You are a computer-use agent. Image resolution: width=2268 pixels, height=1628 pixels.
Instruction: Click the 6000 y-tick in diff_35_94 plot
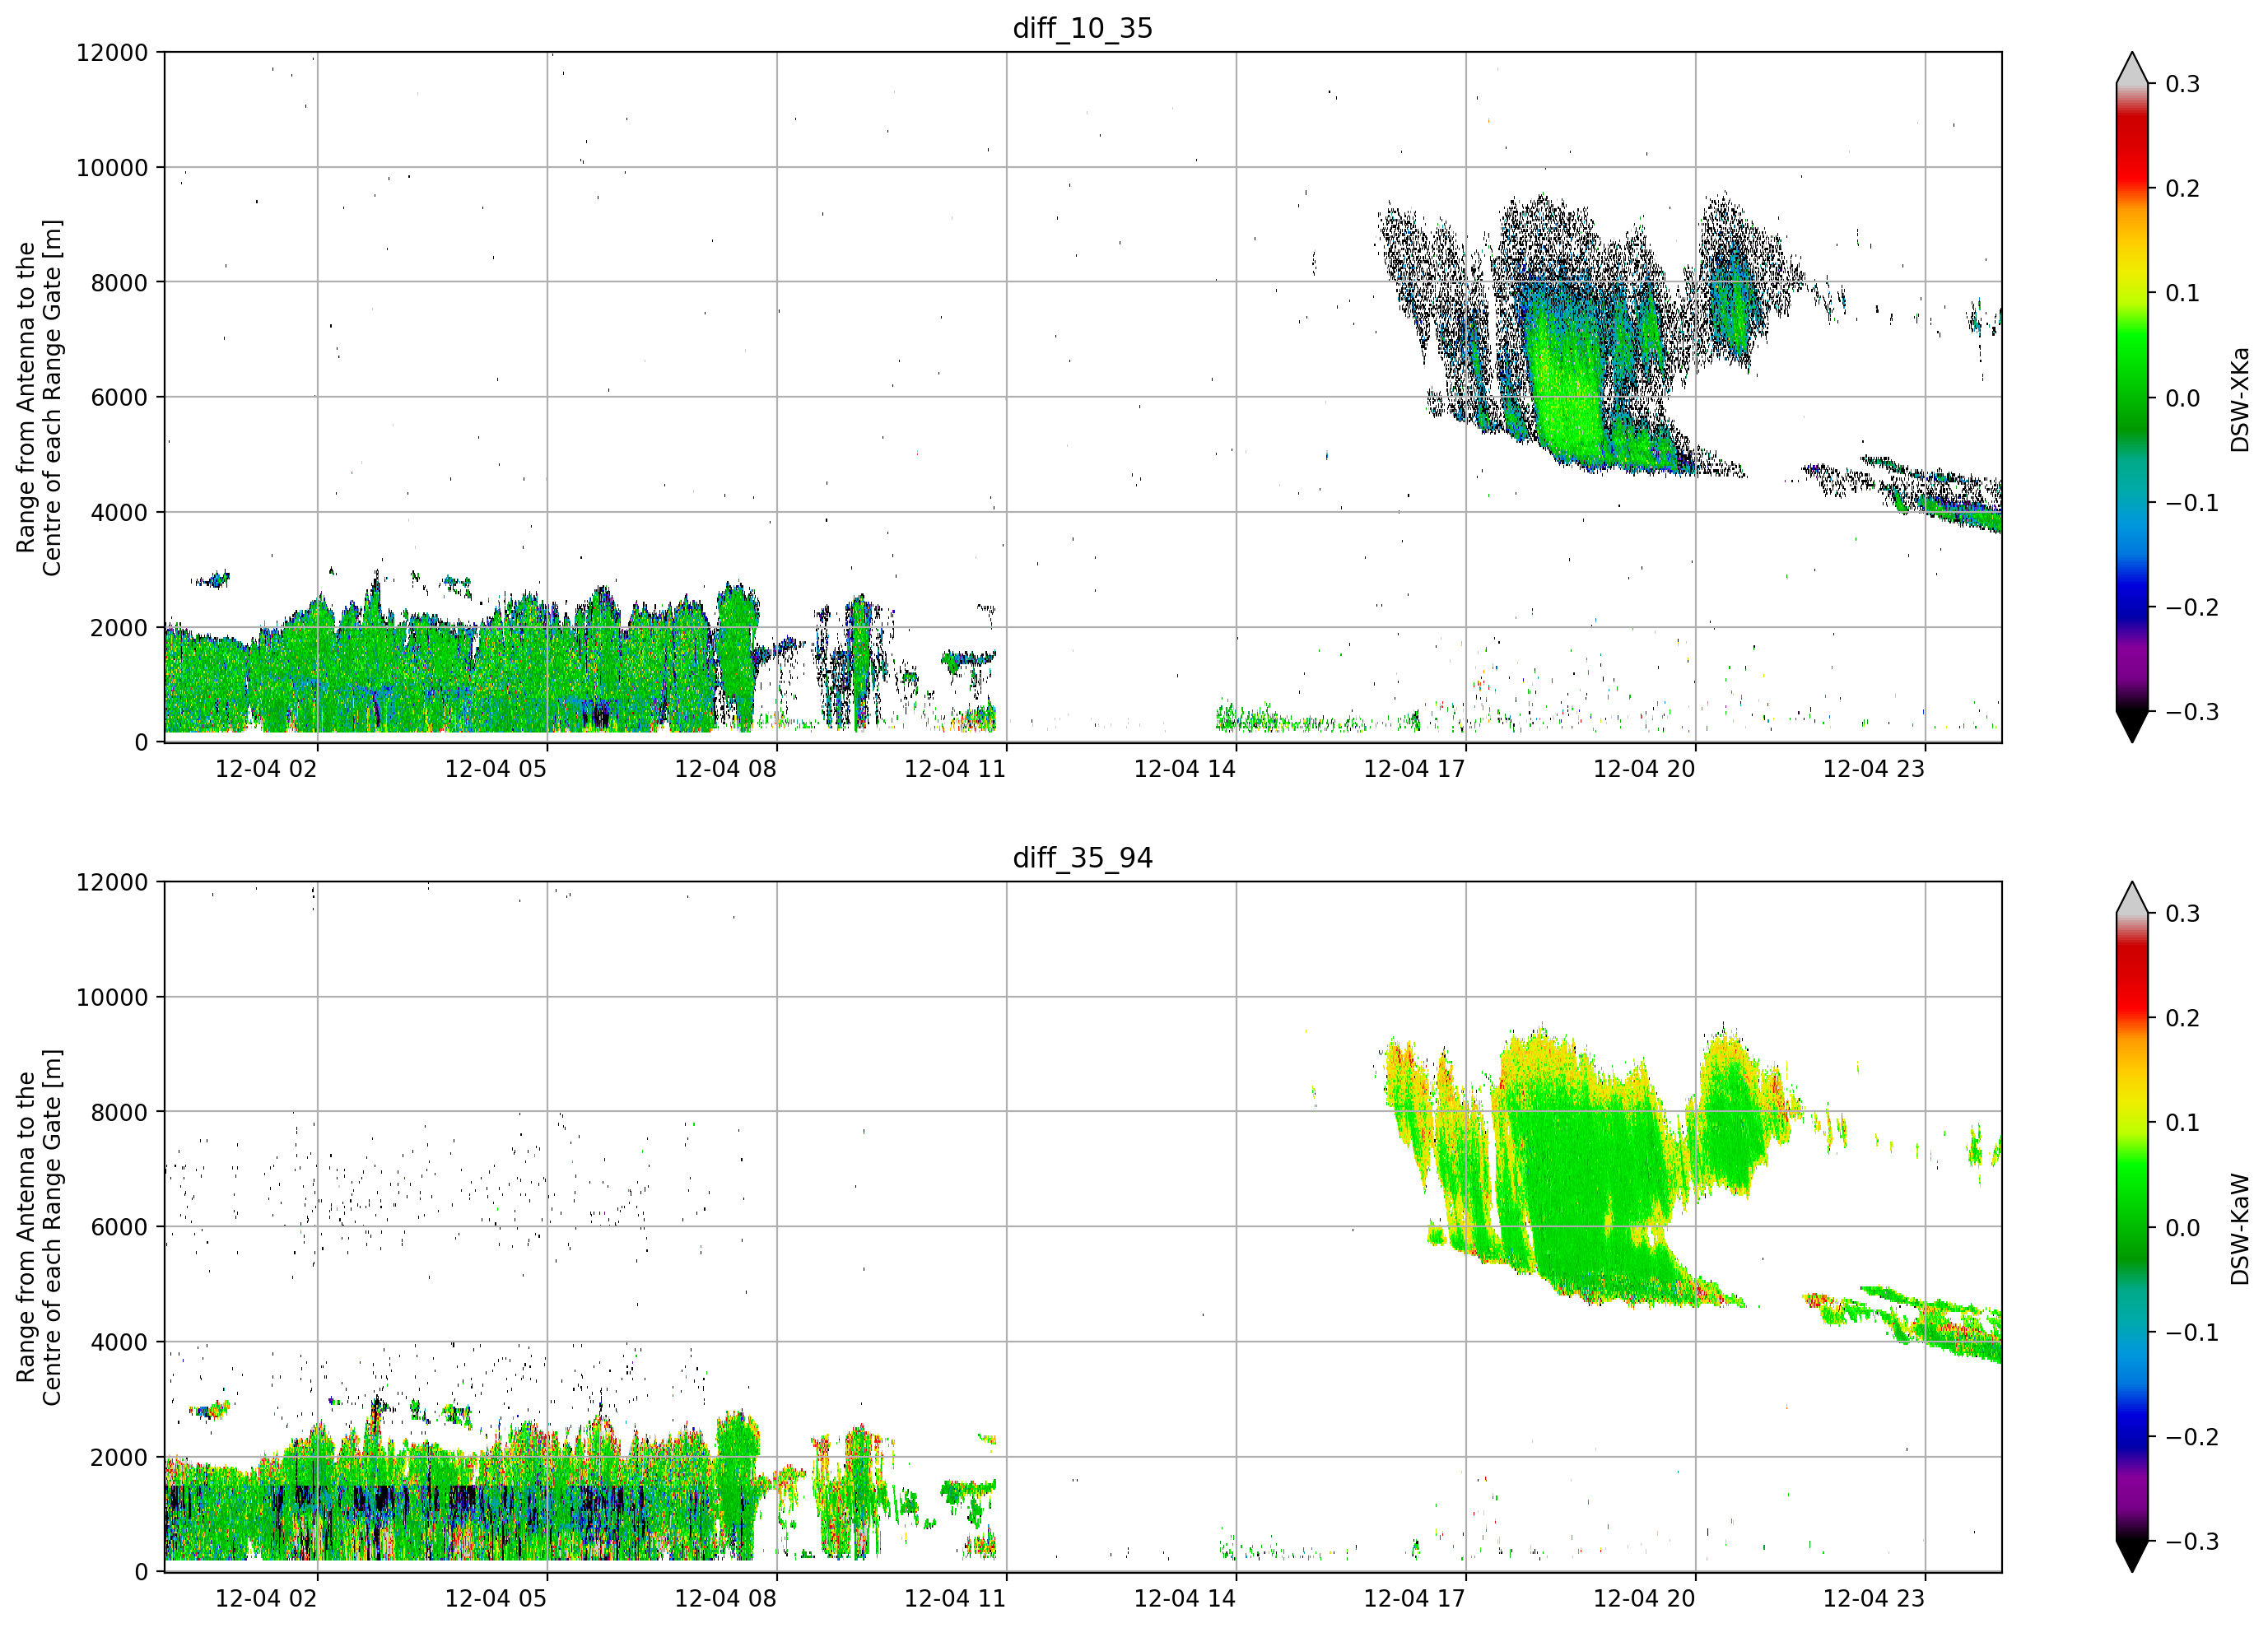(119, 1228)
